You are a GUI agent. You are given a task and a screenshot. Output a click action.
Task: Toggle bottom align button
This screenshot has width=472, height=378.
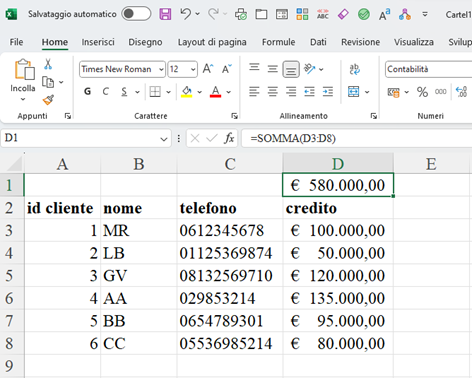[291, 69]
